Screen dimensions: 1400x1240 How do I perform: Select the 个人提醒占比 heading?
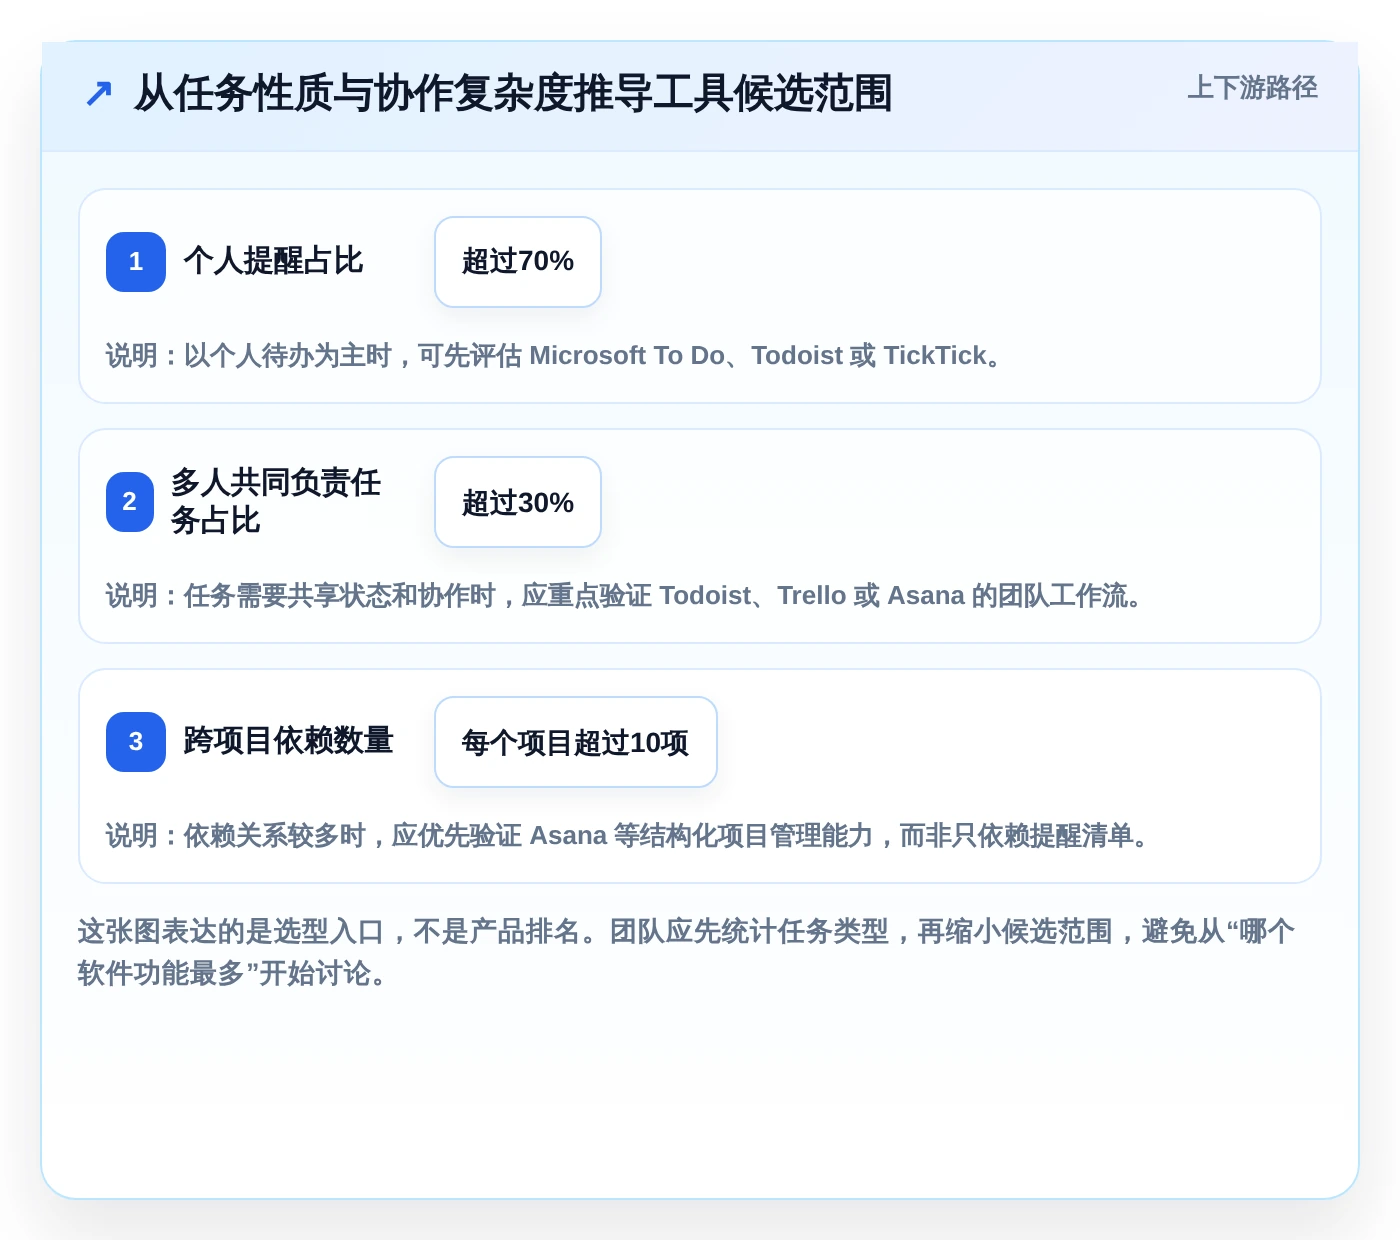click(x=273, y=261)
